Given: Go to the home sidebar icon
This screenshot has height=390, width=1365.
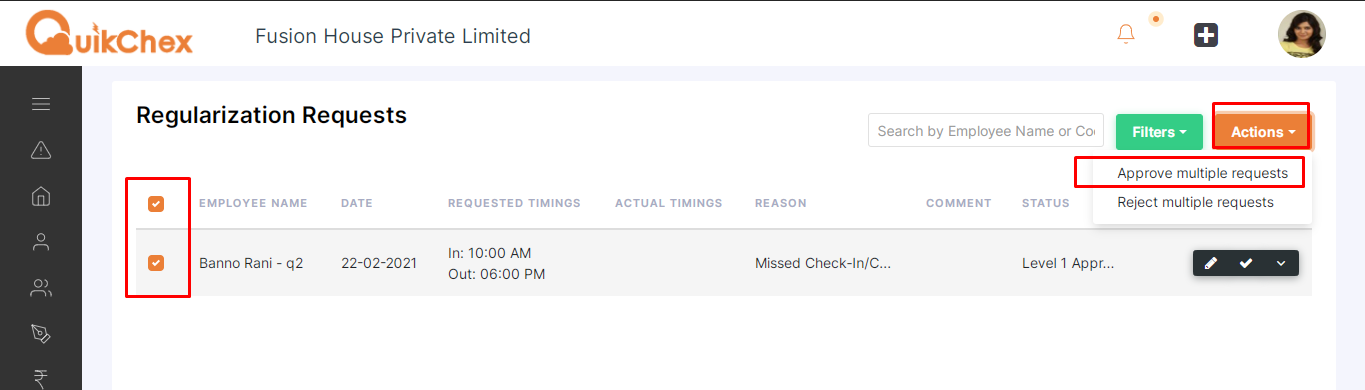Looking at the screenshot, I should click(41, 196).
